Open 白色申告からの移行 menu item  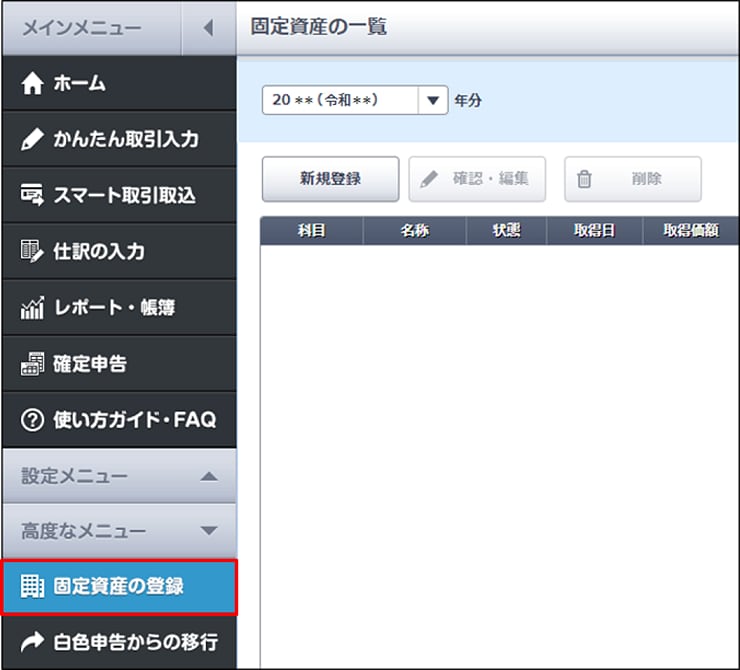119,642
